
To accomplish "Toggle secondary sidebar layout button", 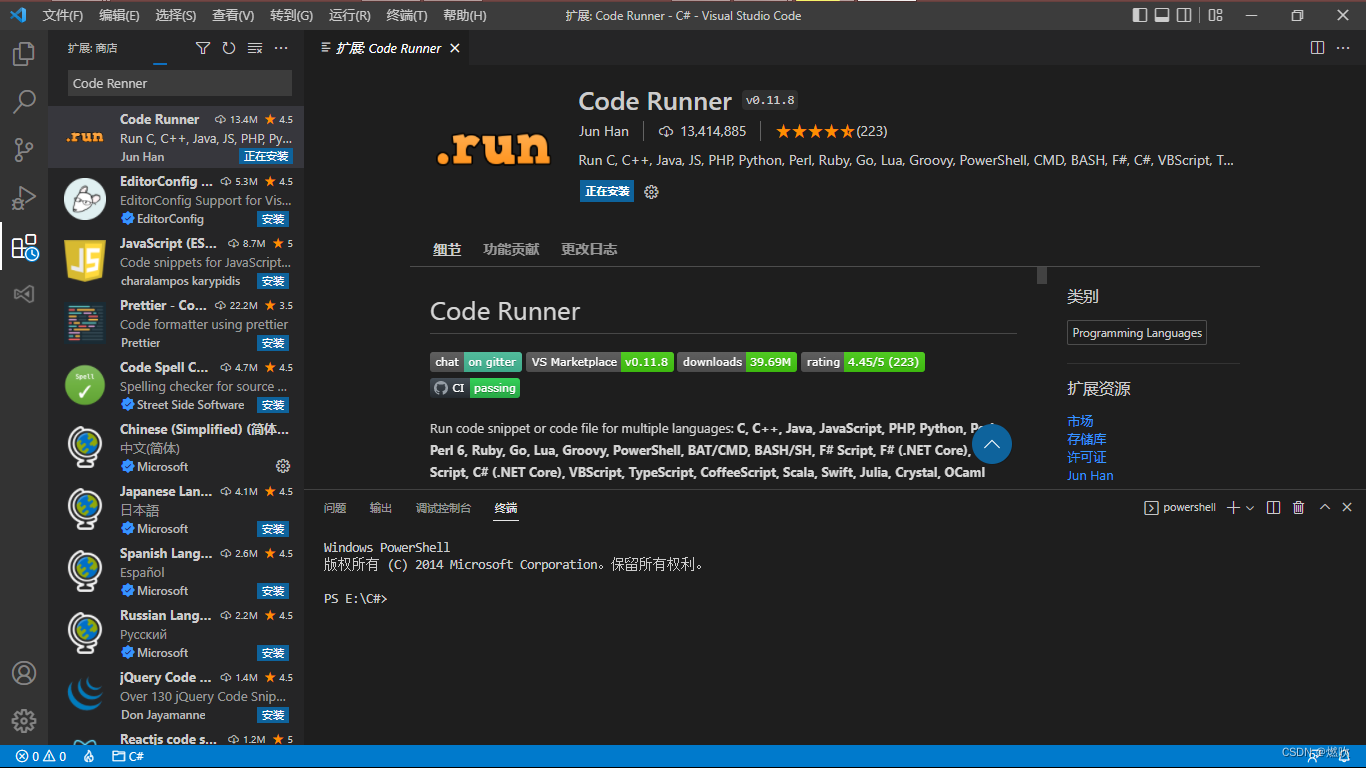I will (1184, 15).
